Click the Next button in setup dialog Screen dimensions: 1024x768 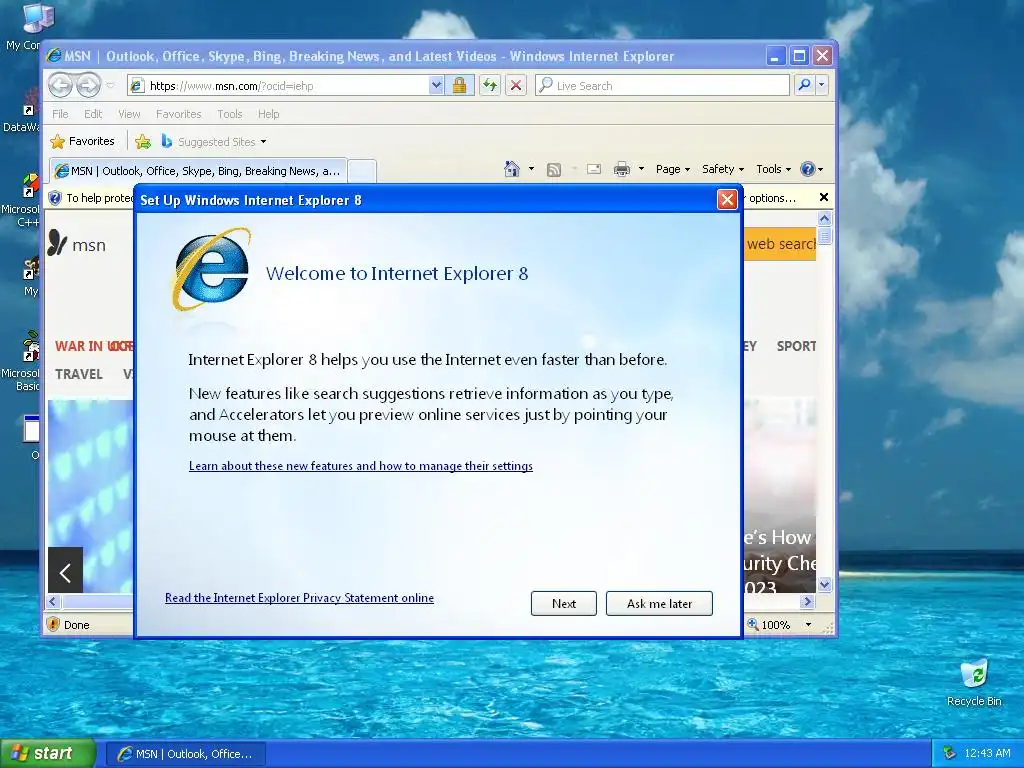(x=564, y=603)
